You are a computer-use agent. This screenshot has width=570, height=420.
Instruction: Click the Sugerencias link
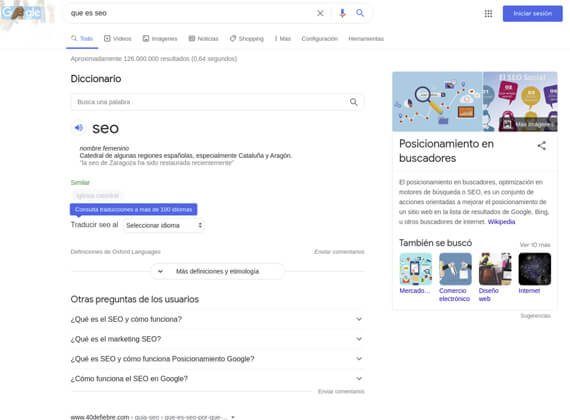click(x=535, y=316)
